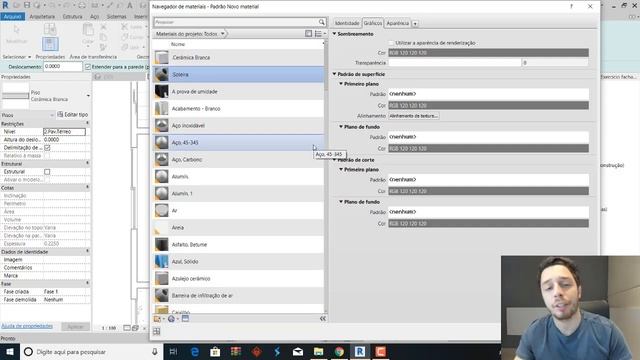Viewport: 640px width, 360px height.
Task: Launch Google Chrome from the taskbar
Action: coord(339,351)
